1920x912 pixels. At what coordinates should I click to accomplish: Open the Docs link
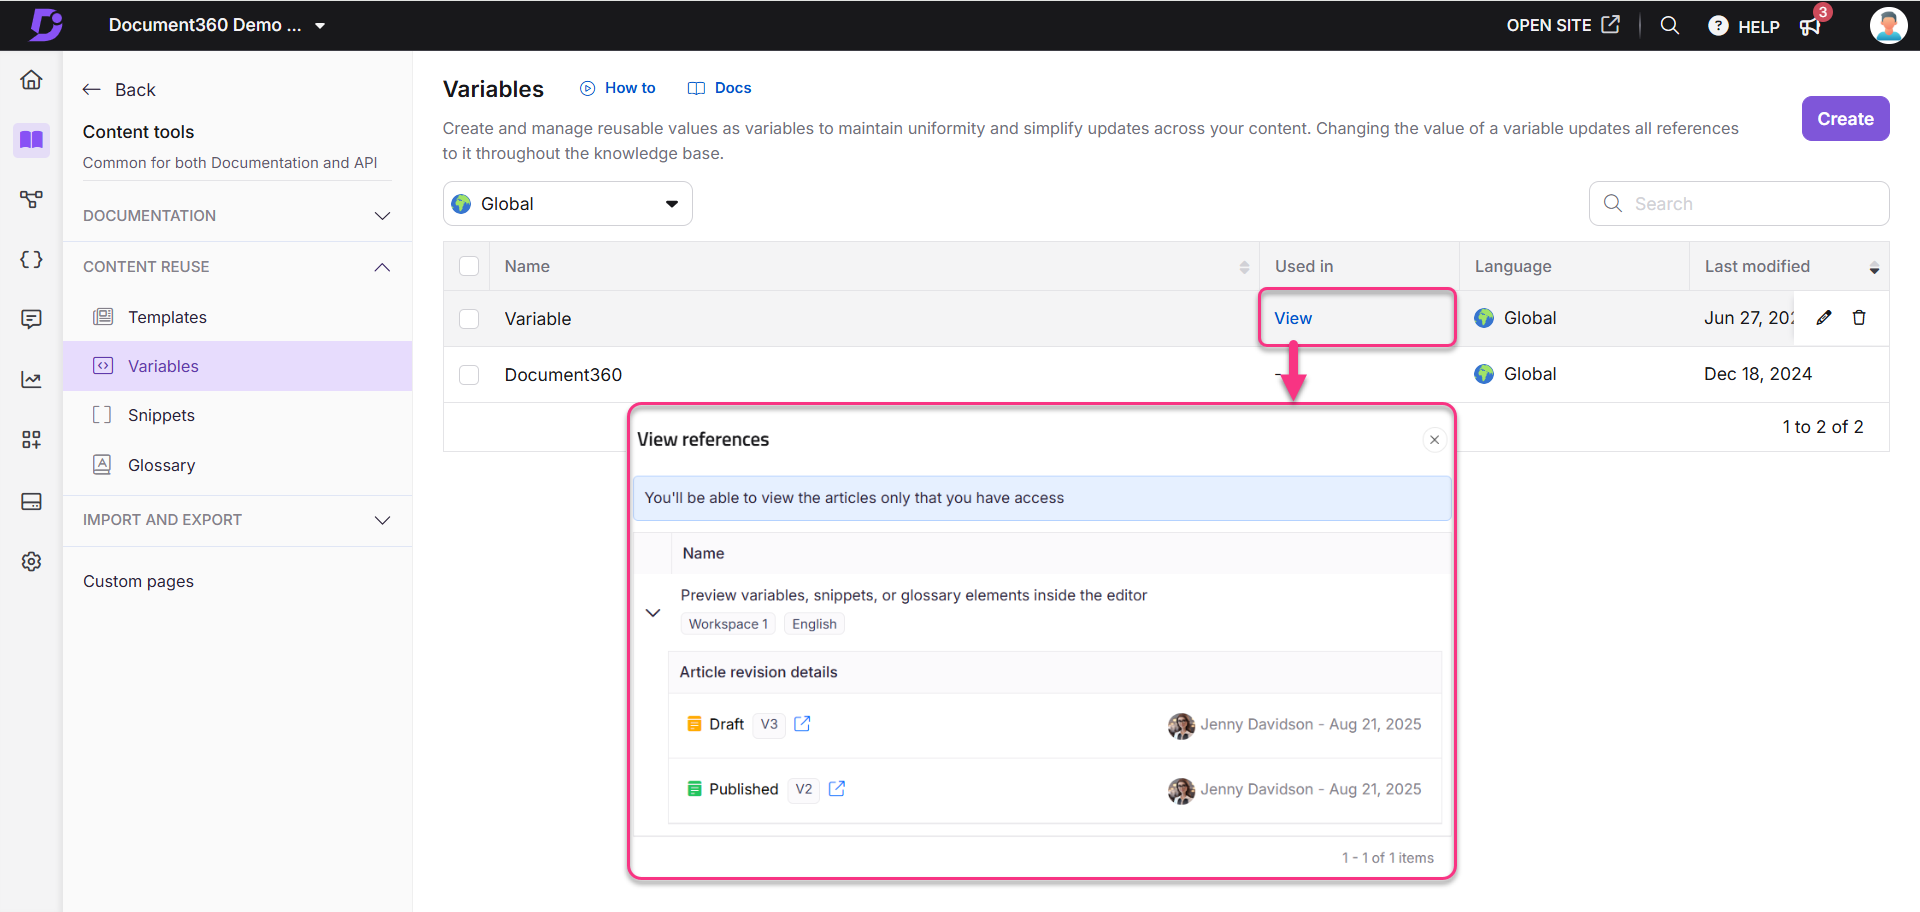click(720, 88)
